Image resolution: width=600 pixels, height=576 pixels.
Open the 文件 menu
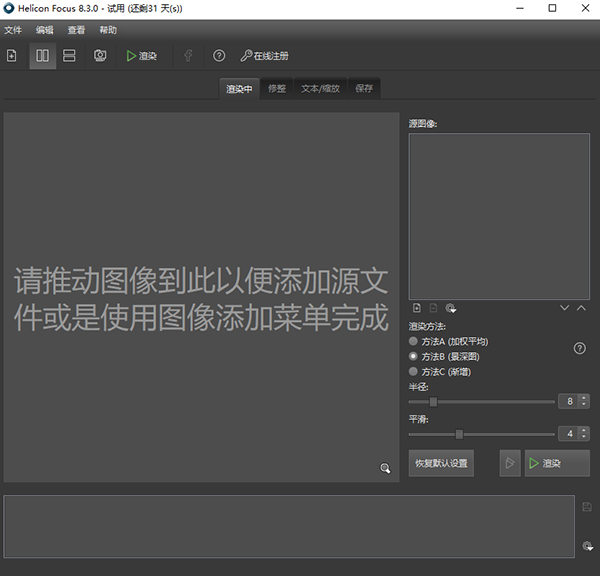coord(13,30)
